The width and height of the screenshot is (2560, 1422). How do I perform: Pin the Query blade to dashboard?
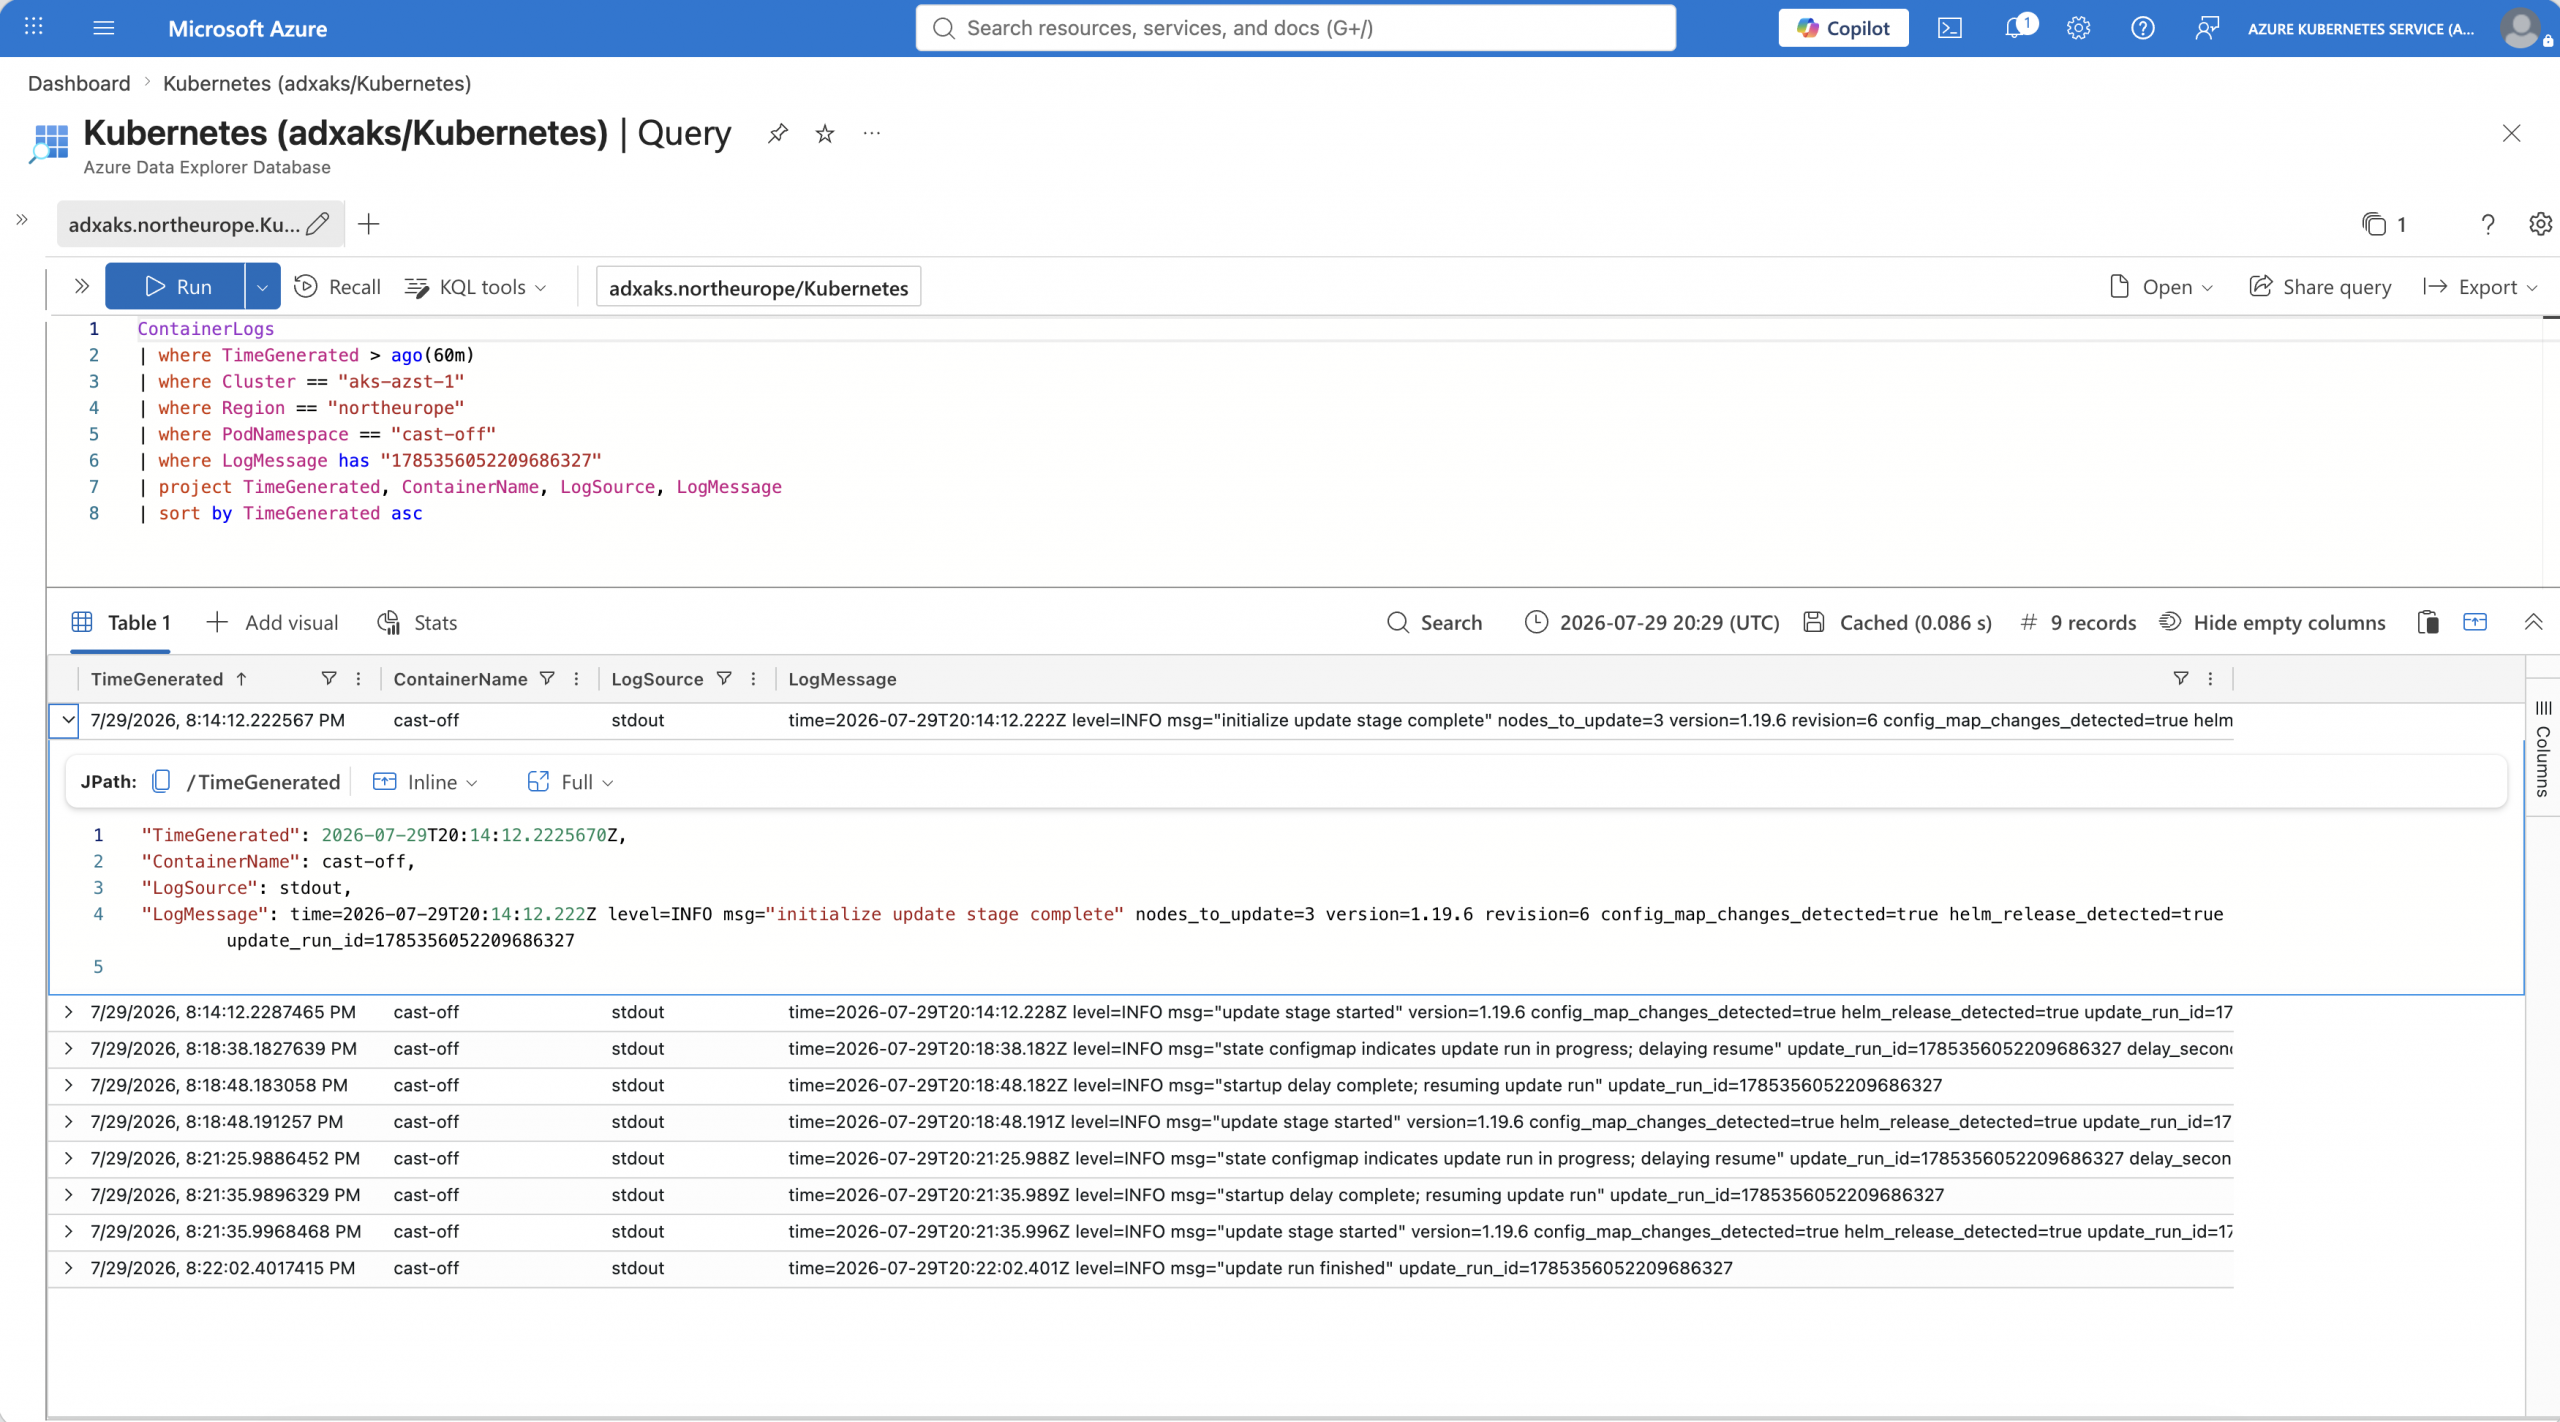[x=777, y=133]
